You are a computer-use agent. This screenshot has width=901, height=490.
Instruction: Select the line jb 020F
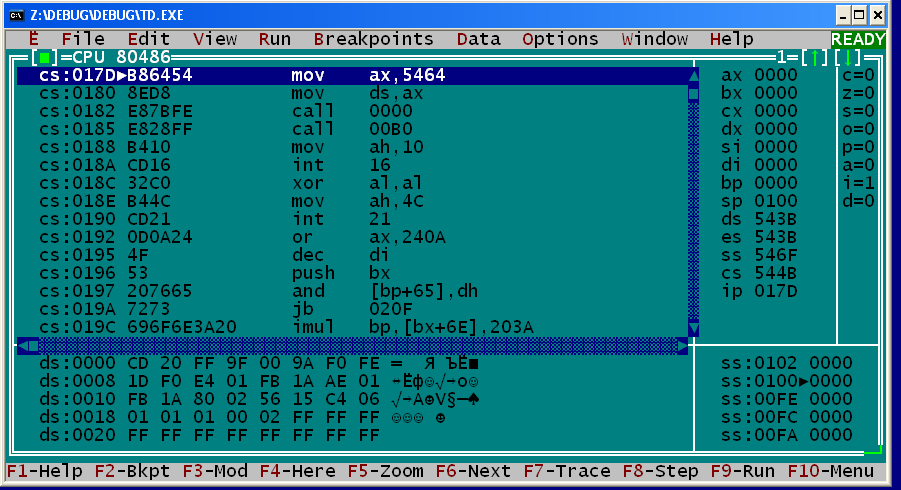[x=352, y=309]
